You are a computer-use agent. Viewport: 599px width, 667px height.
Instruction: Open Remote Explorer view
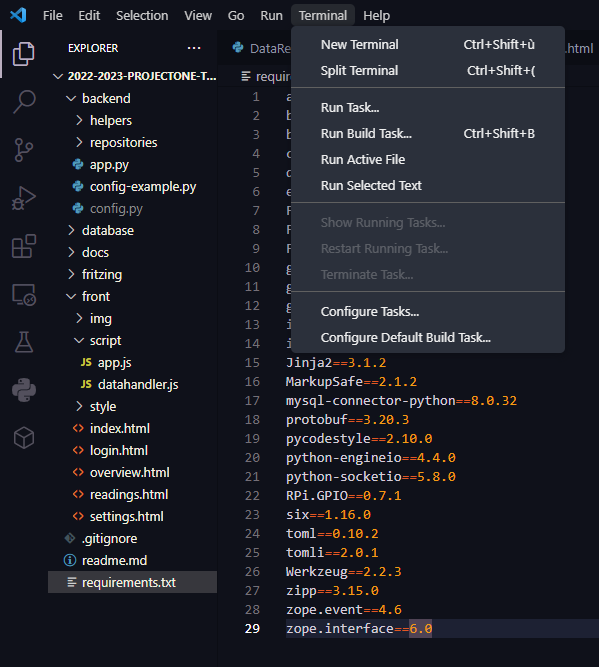tap(24, 295)
